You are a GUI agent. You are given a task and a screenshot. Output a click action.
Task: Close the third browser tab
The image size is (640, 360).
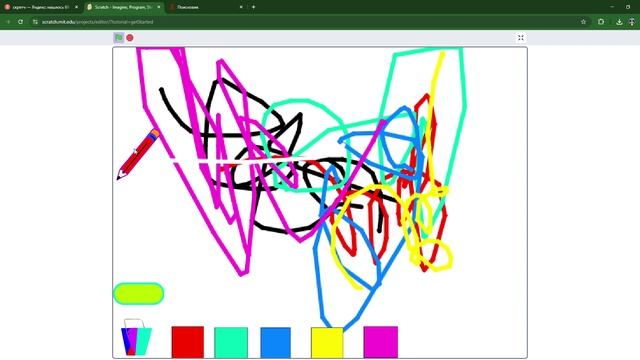pyautogui.click(x=241, y=7)
